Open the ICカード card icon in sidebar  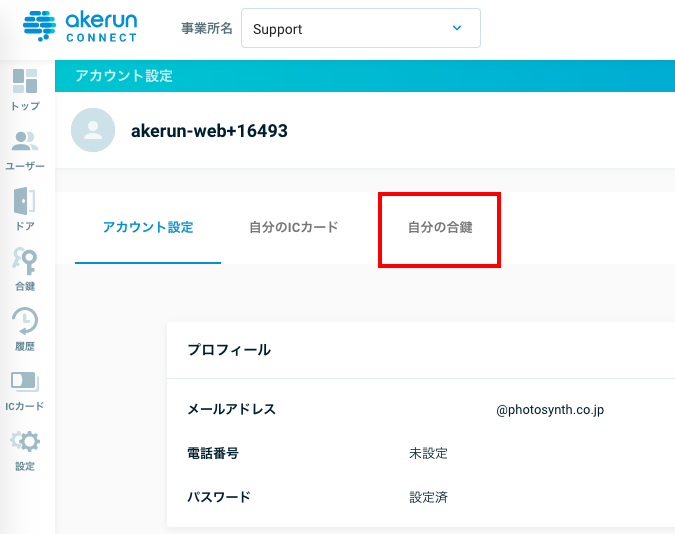point(25,382)
